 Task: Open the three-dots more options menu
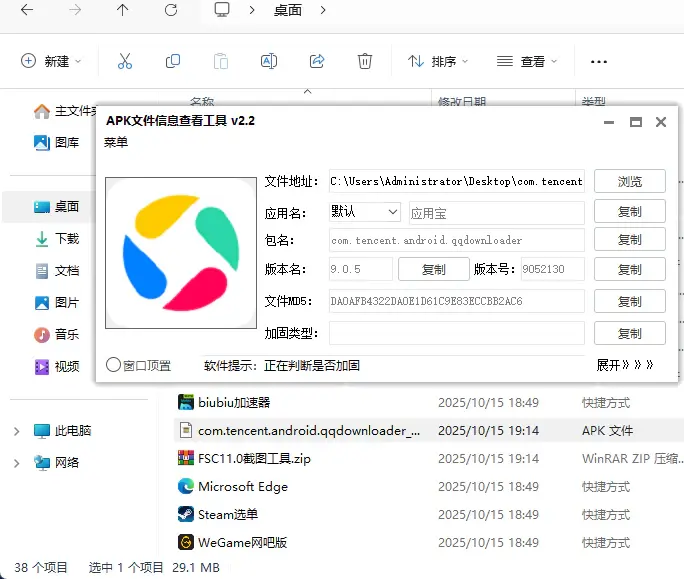pos(599,61)
